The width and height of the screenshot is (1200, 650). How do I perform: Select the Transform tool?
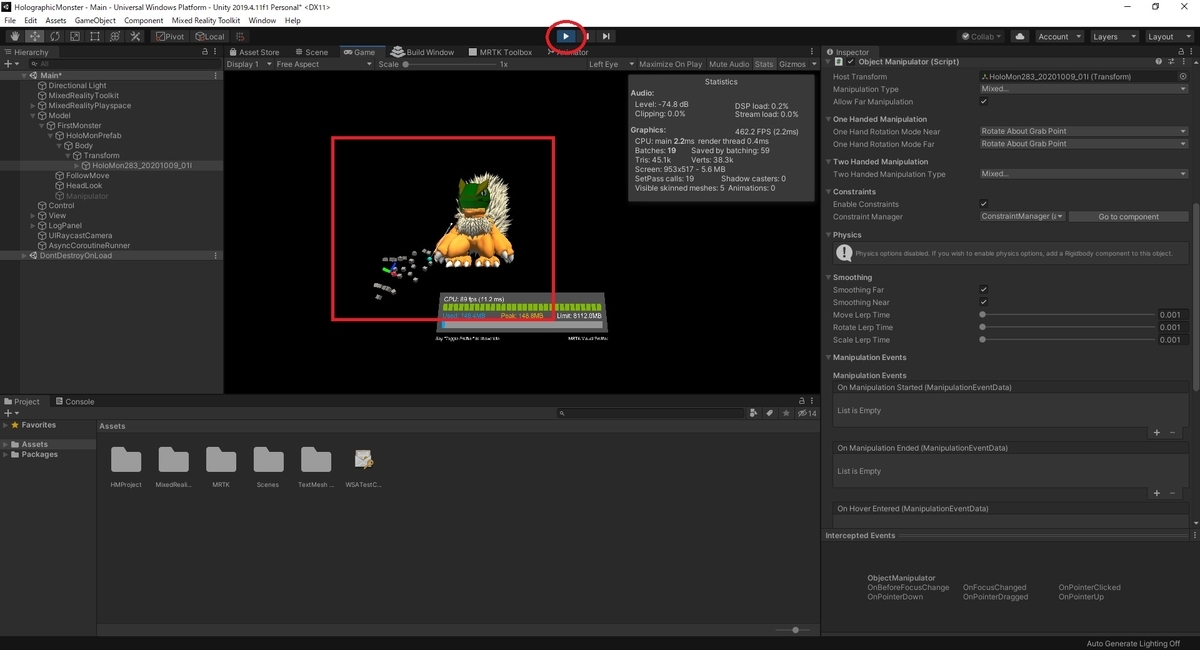(x=115, y=36)
